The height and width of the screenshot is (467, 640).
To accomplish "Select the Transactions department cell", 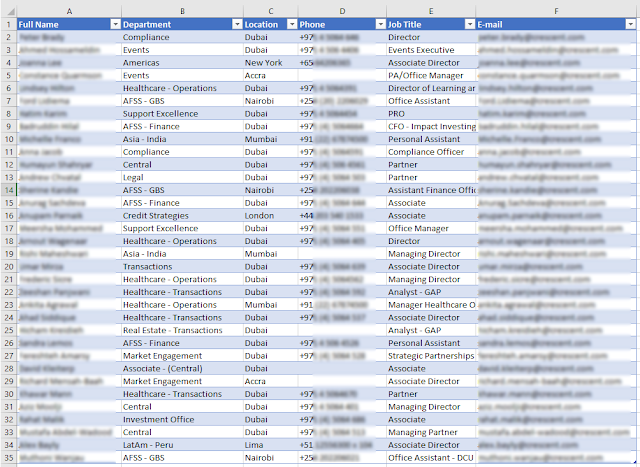I will tap(182, 267).
